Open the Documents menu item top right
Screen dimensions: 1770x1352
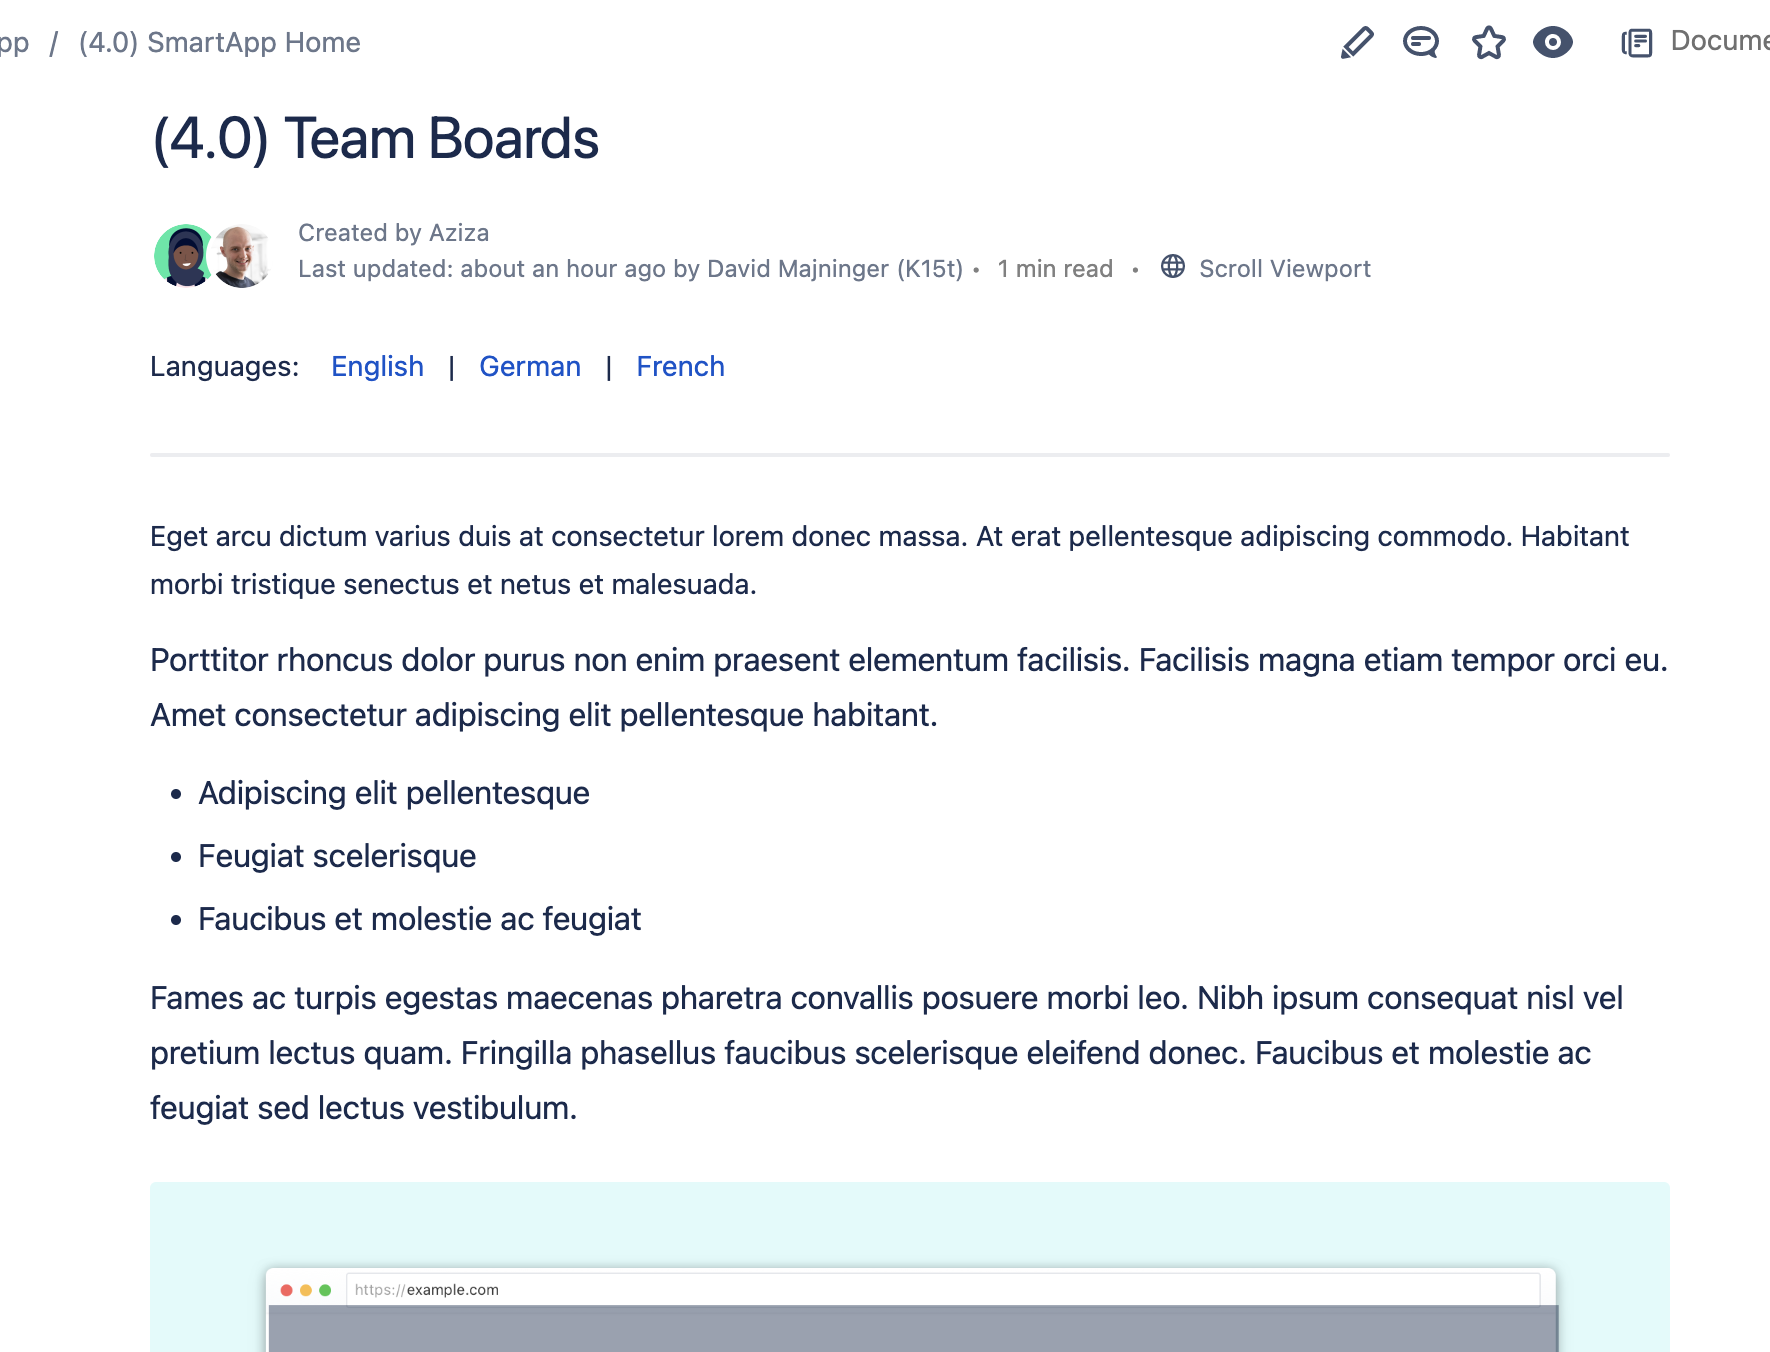[x=1718, y=41]
